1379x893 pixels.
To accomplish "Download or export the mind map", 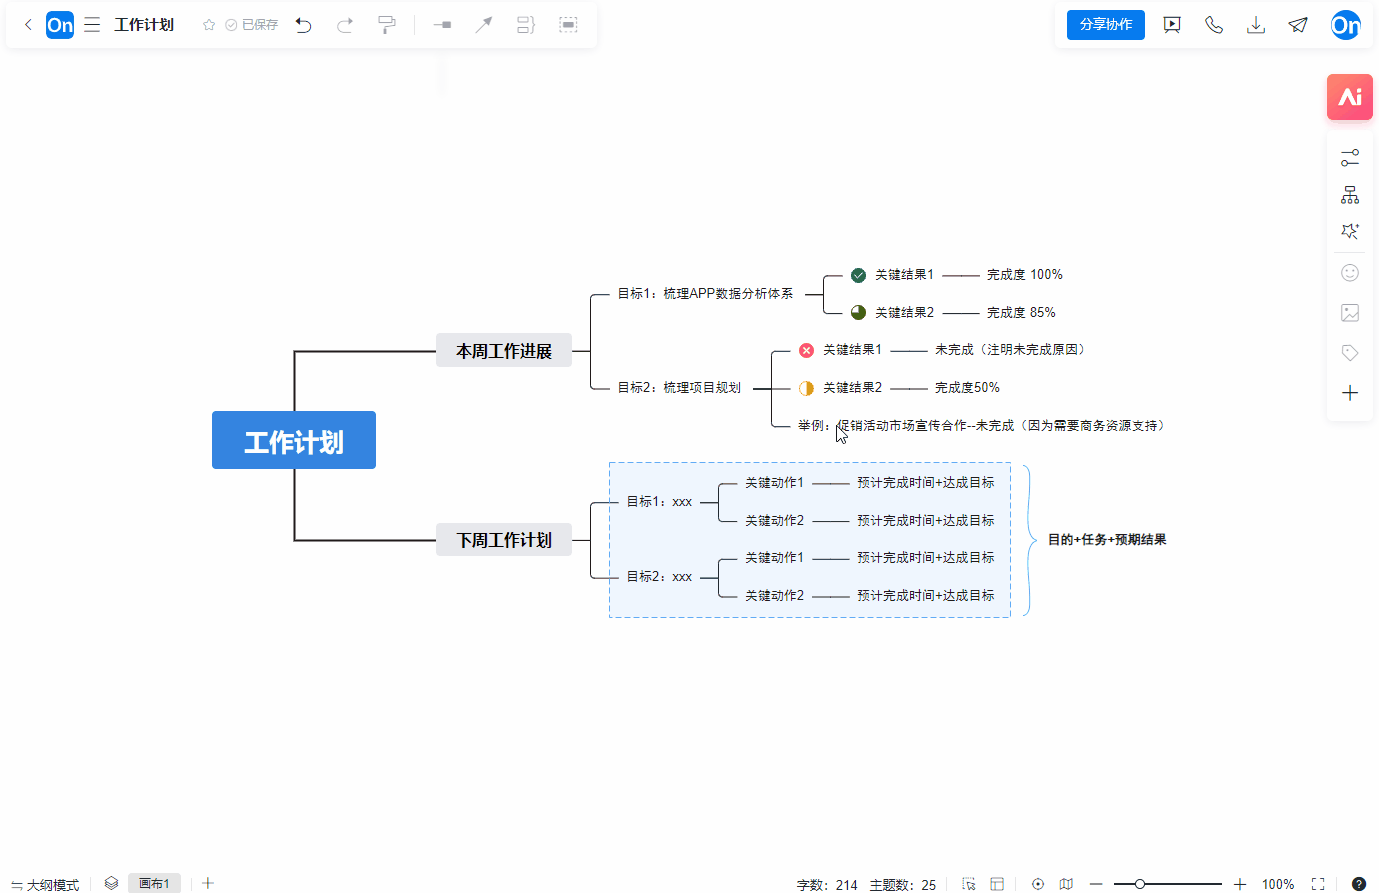I will (x=1256, y=25).
